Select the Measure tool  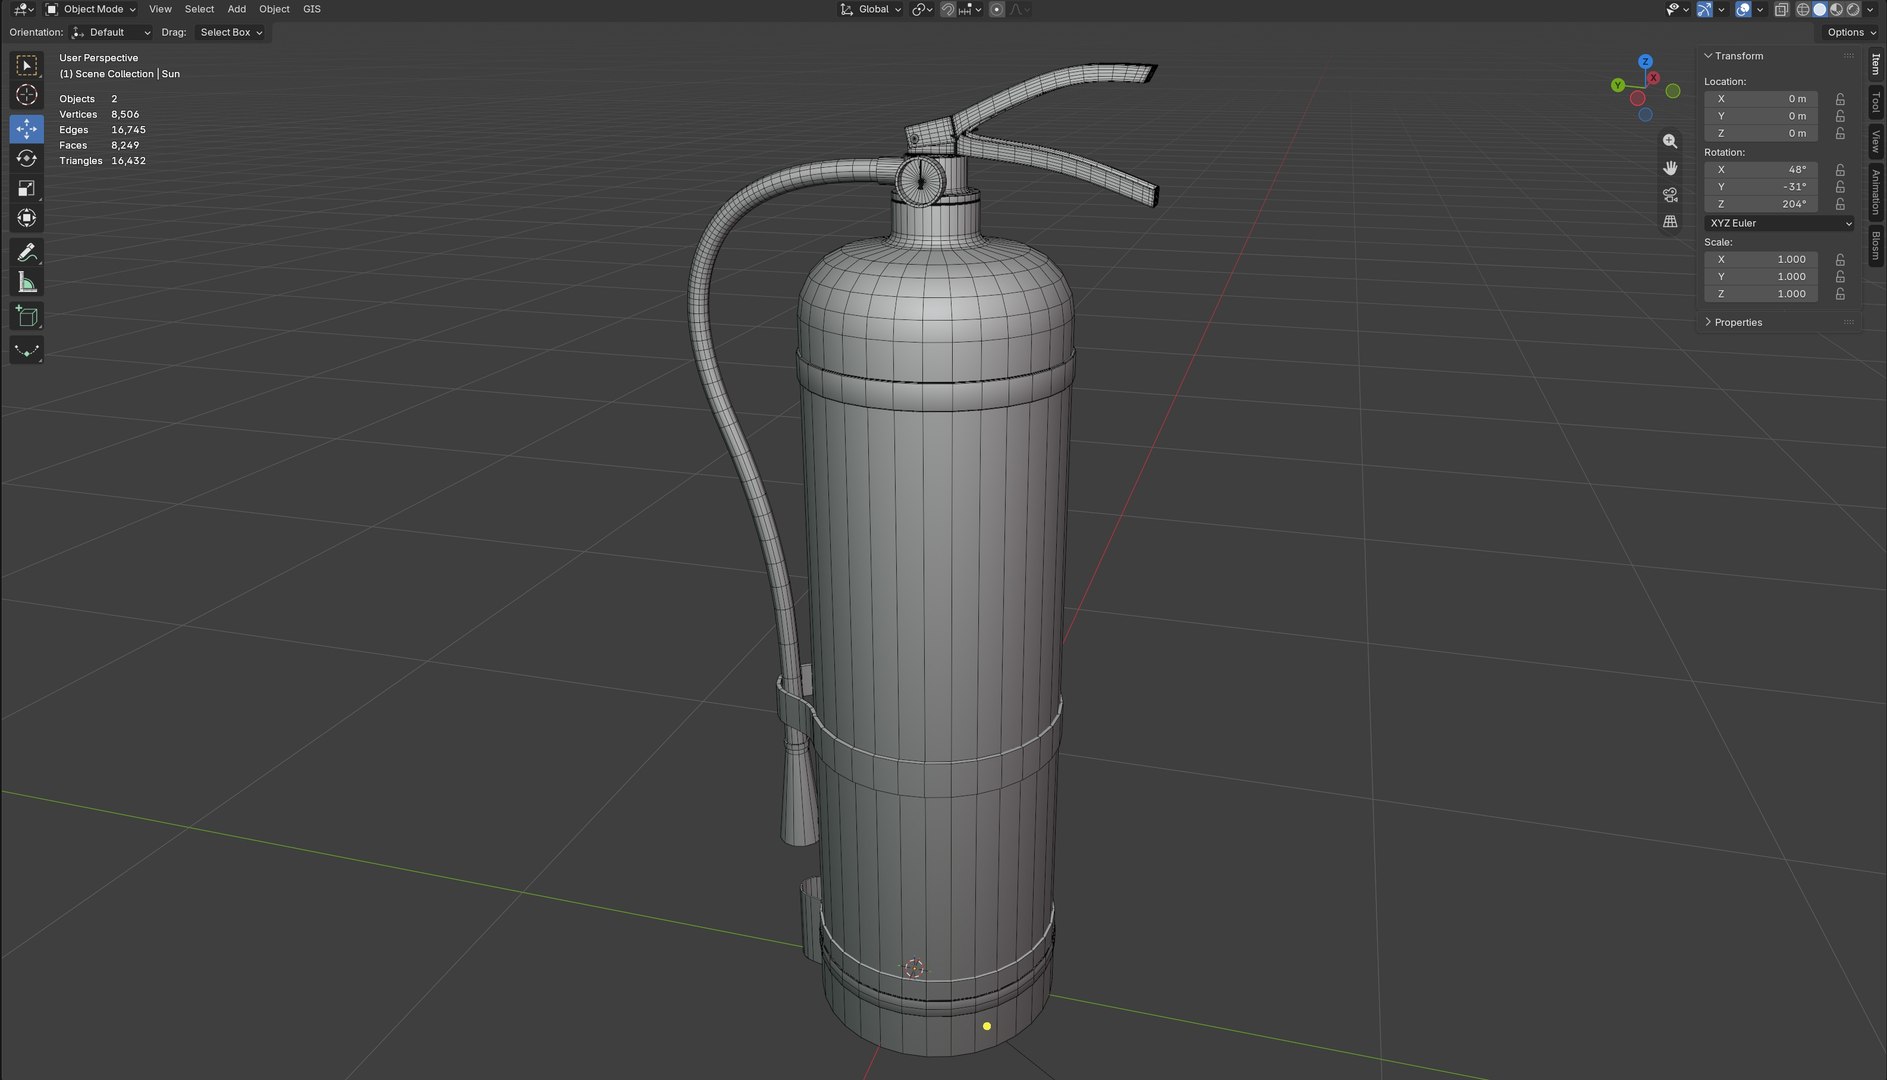(27, 283)
